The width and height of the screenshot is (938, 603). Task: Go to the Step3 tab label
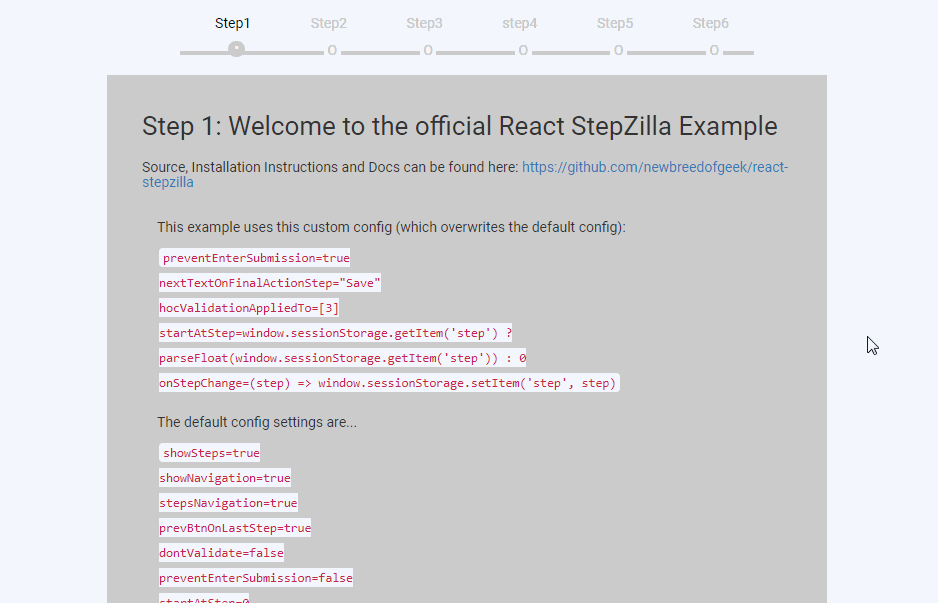[x=424, y=23]
